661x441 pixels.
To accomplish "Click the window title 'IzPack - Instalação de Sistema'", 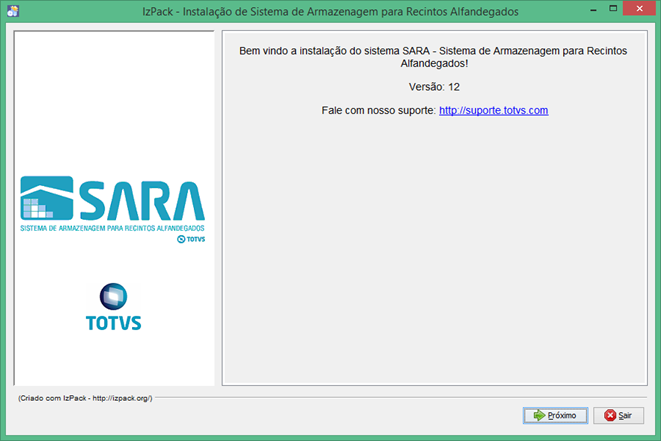I will coord(330,11).
